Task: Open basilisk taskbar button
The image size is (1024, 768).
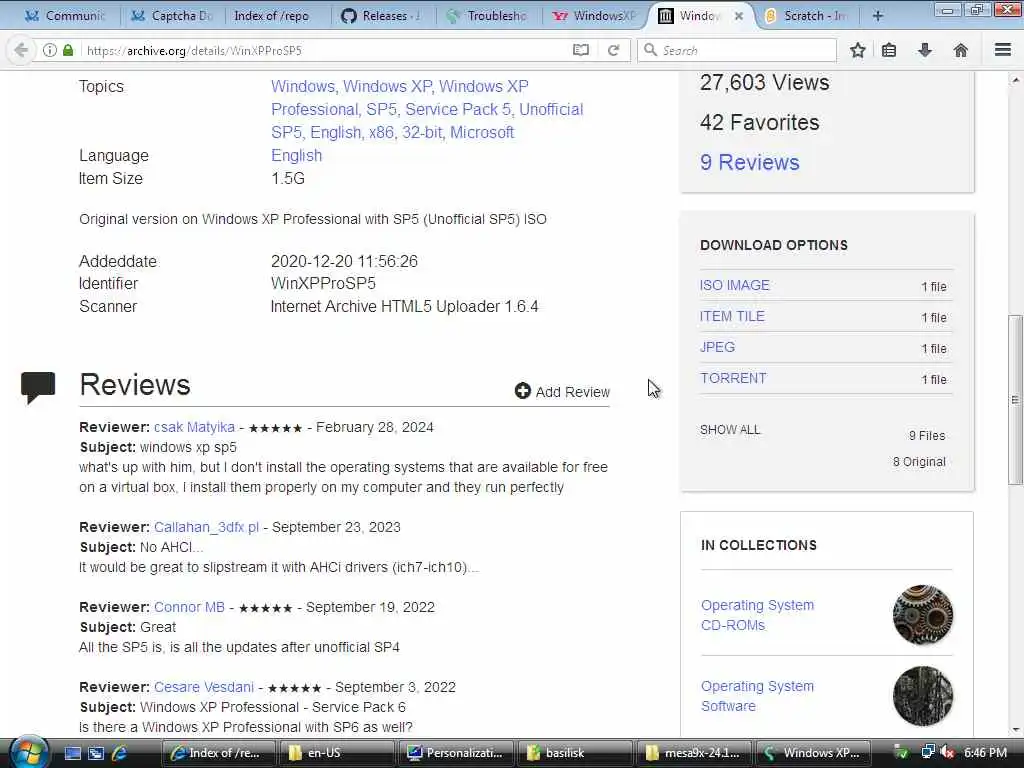Action: pos(573,753)
